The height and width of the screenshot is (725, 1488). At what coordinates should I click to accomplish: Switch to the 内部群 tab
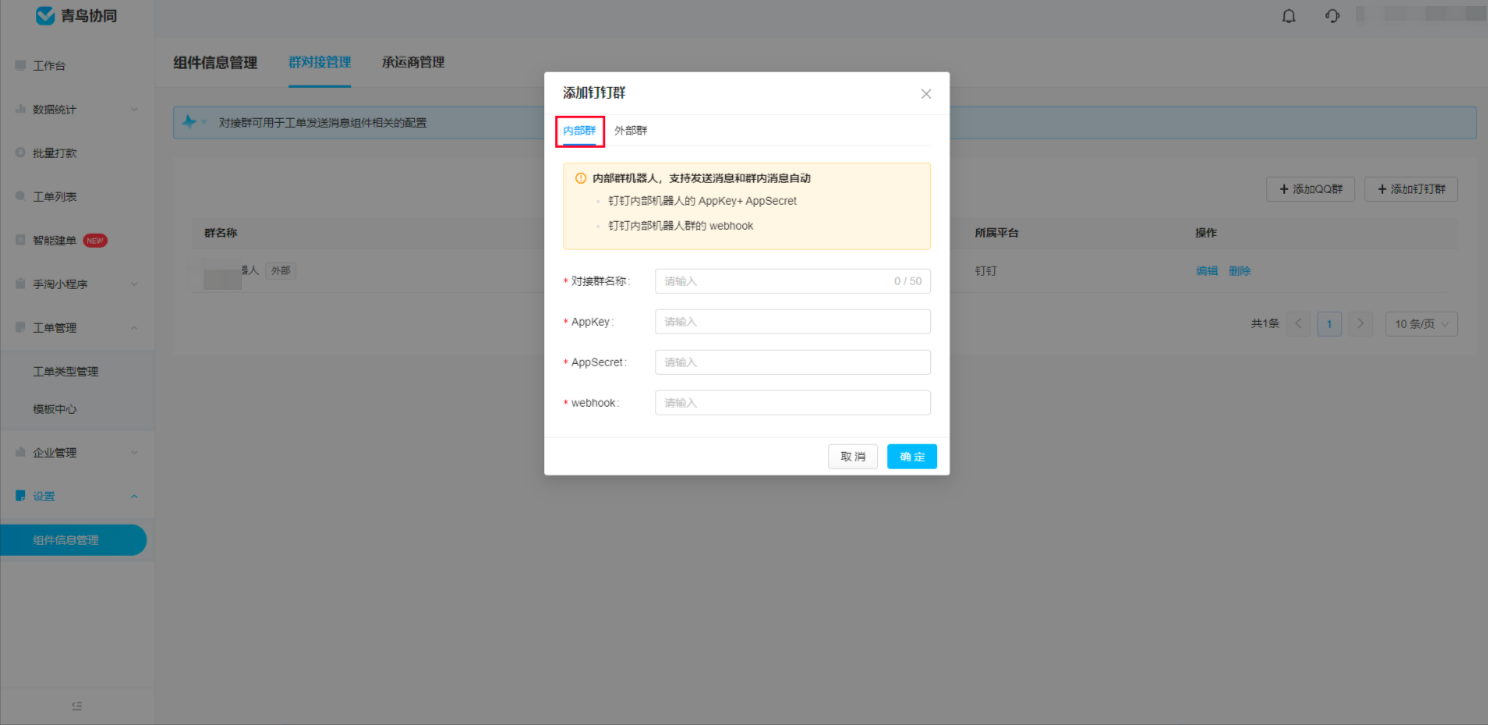[x=579, y=131]
